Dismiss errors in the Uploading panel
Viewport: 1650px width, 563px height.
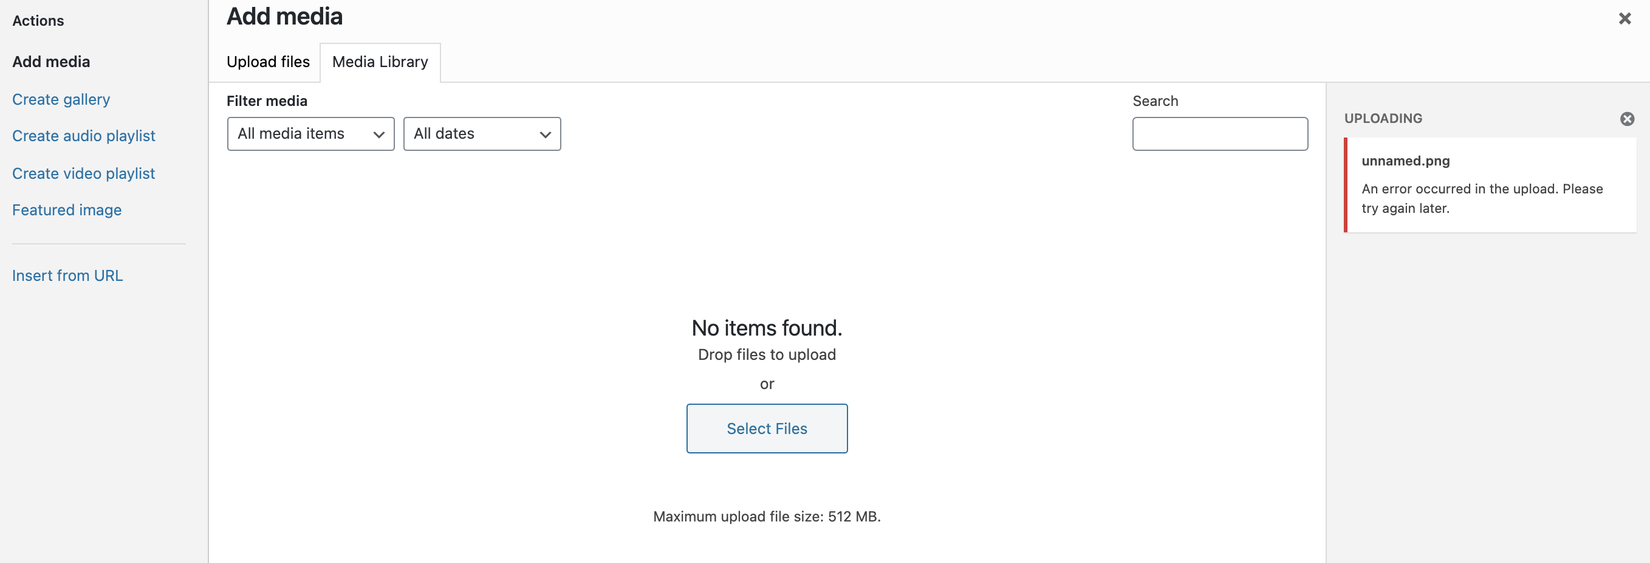point(1627,119)
